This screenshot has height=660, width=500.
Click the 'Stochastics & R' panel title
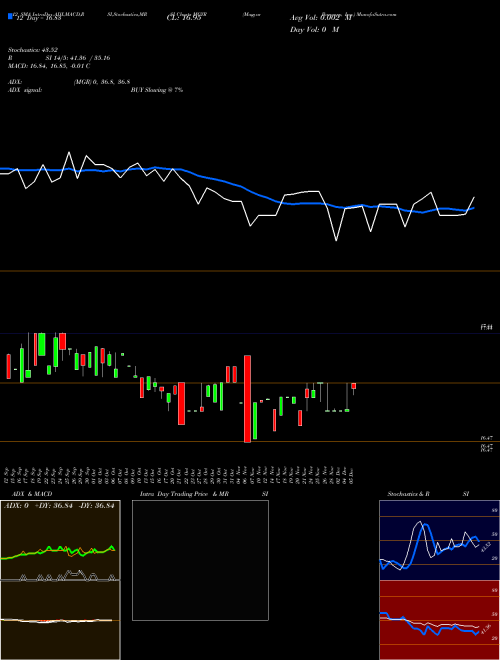[x=408, y=494]
